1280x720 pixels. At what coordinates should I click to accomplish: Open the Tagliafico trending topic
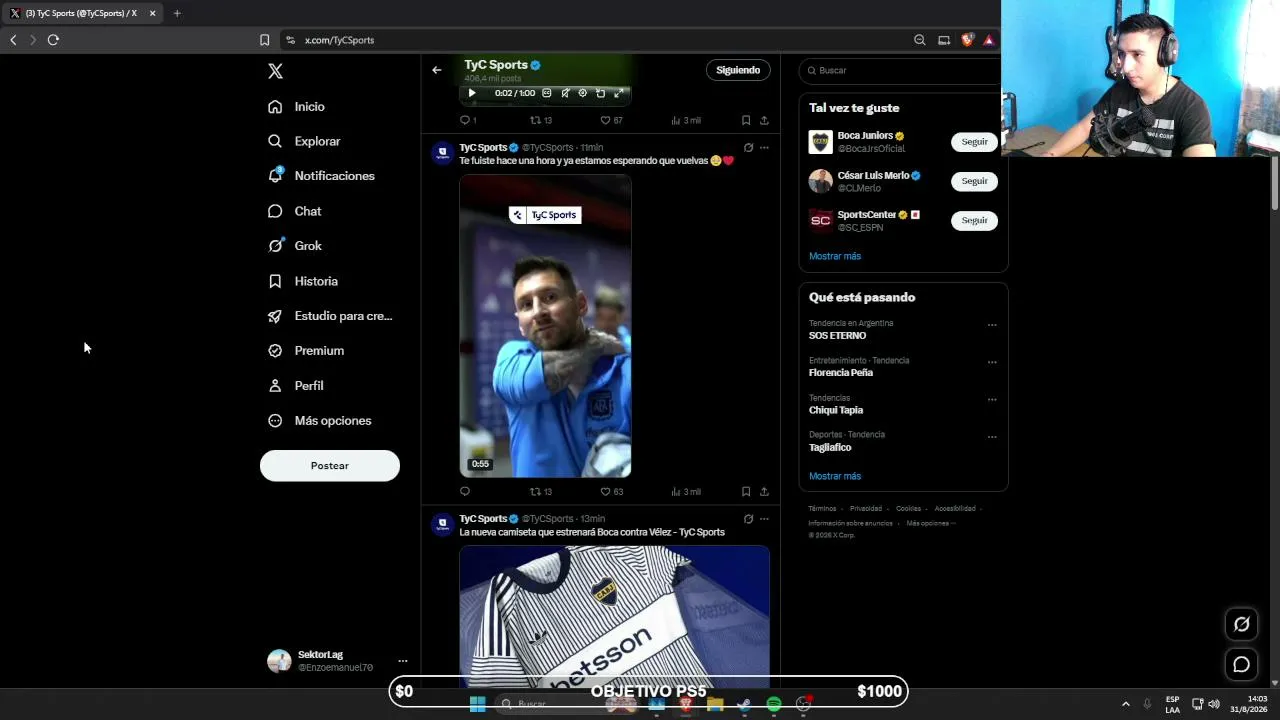click(830, 448)
